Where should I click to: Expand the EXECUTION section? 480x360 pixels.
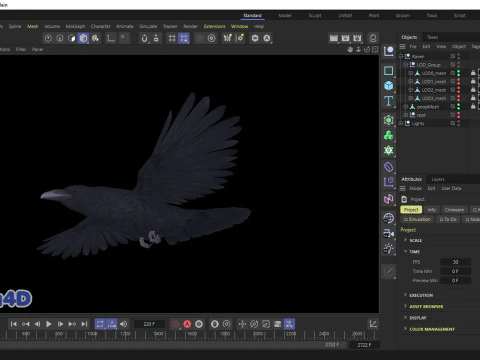point(405,295)
